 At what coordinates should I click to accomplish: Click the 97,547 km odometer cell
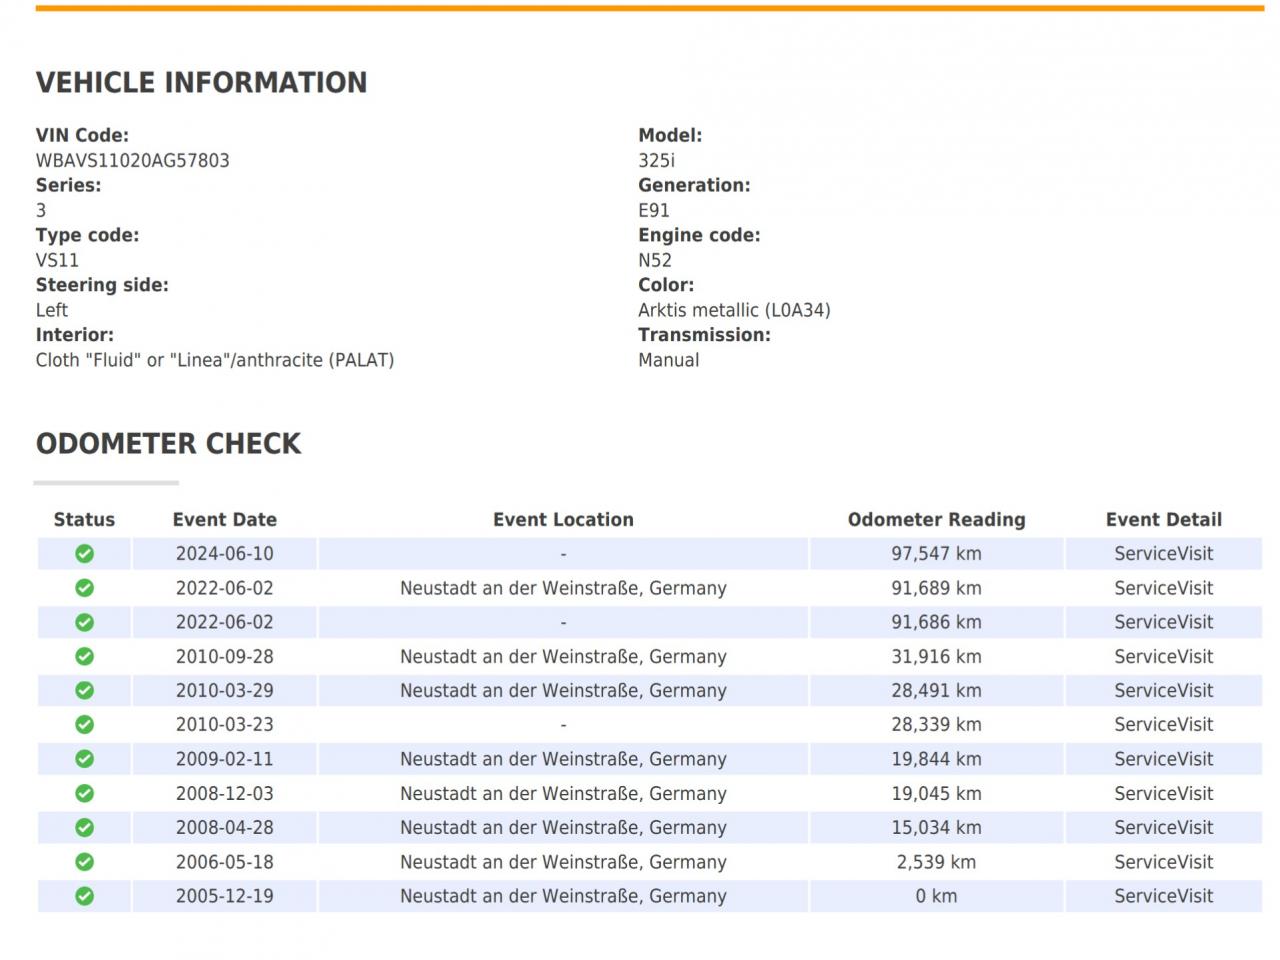(937, 554)
